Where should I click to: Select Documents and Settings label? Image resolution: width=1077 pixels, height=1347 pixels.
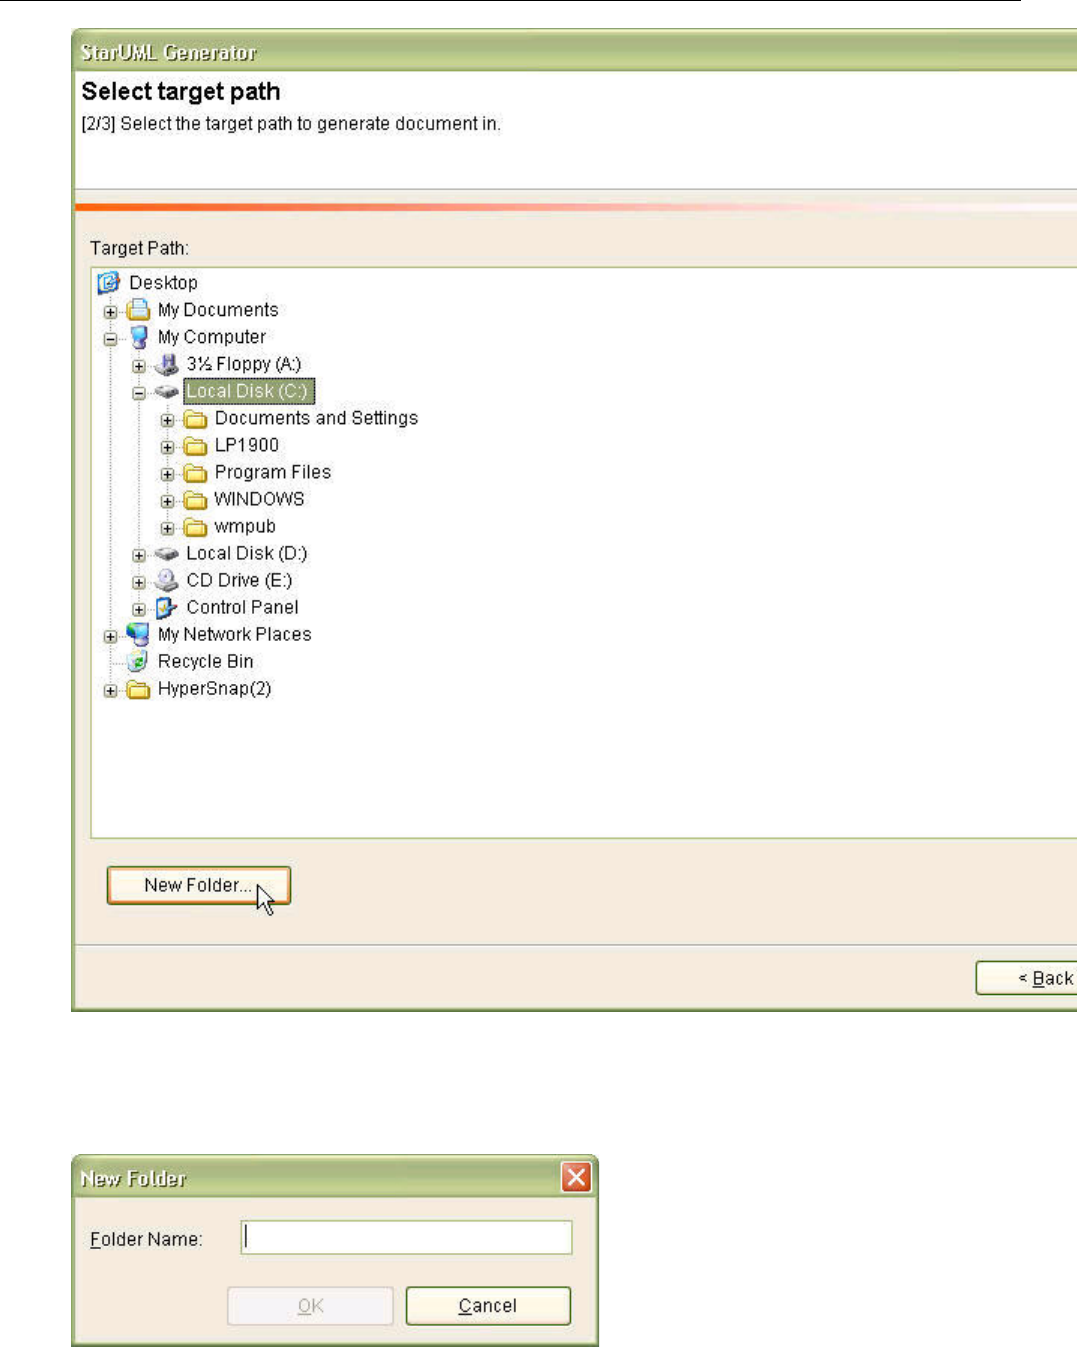click(316, 418)
